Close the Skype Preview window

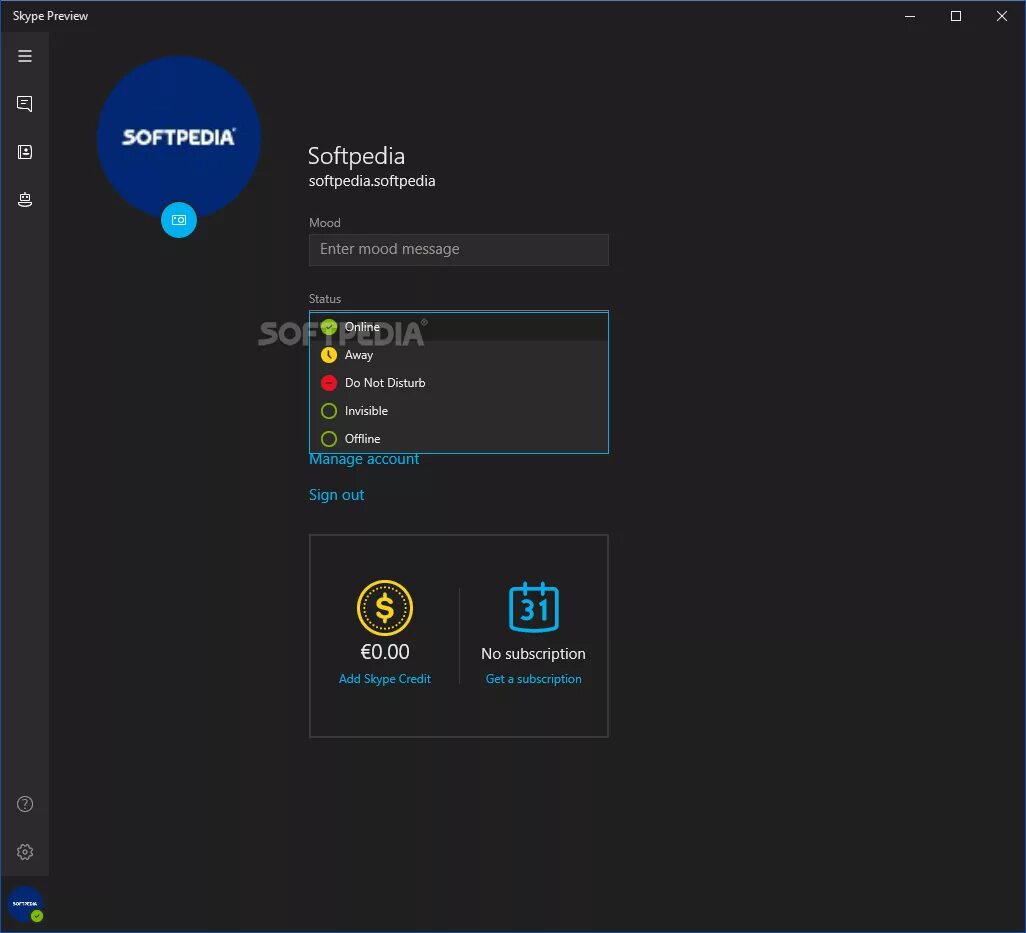point(1002,16)
